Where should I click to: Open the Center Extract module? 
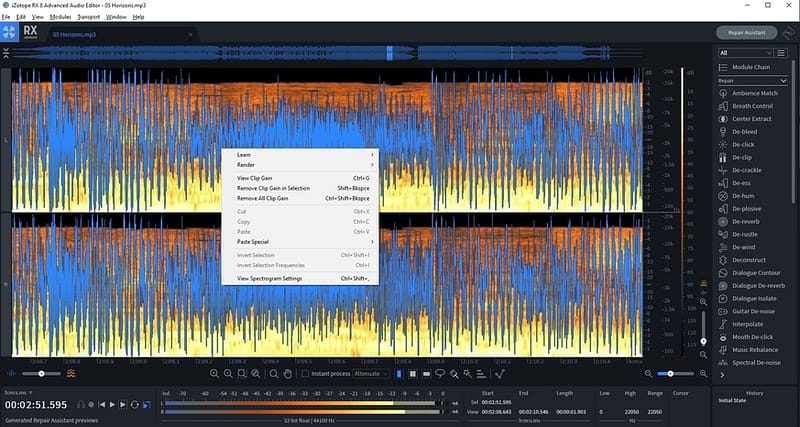745,119
